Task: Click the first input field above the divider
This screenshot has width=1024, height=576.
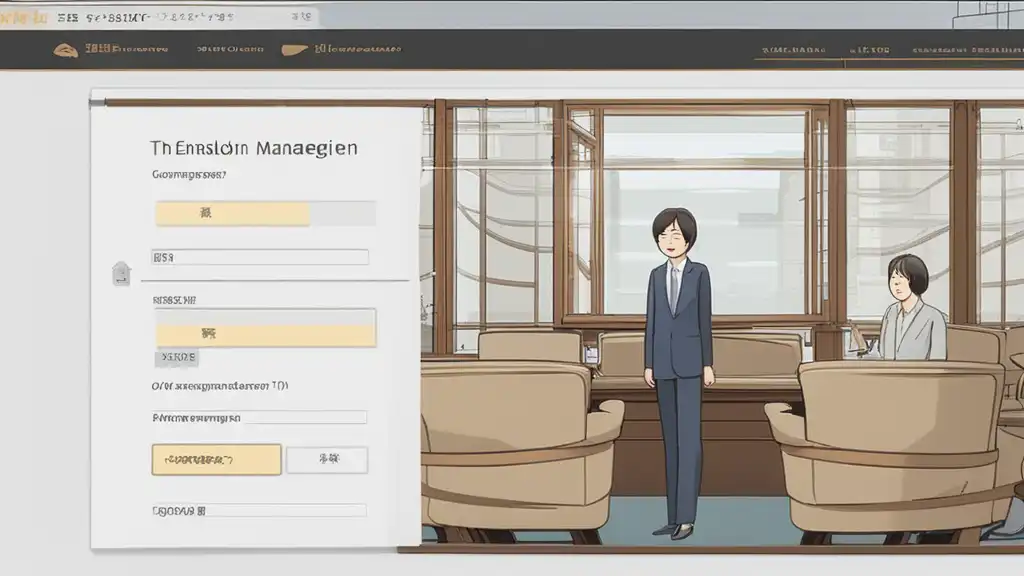Action: point(260,257)
